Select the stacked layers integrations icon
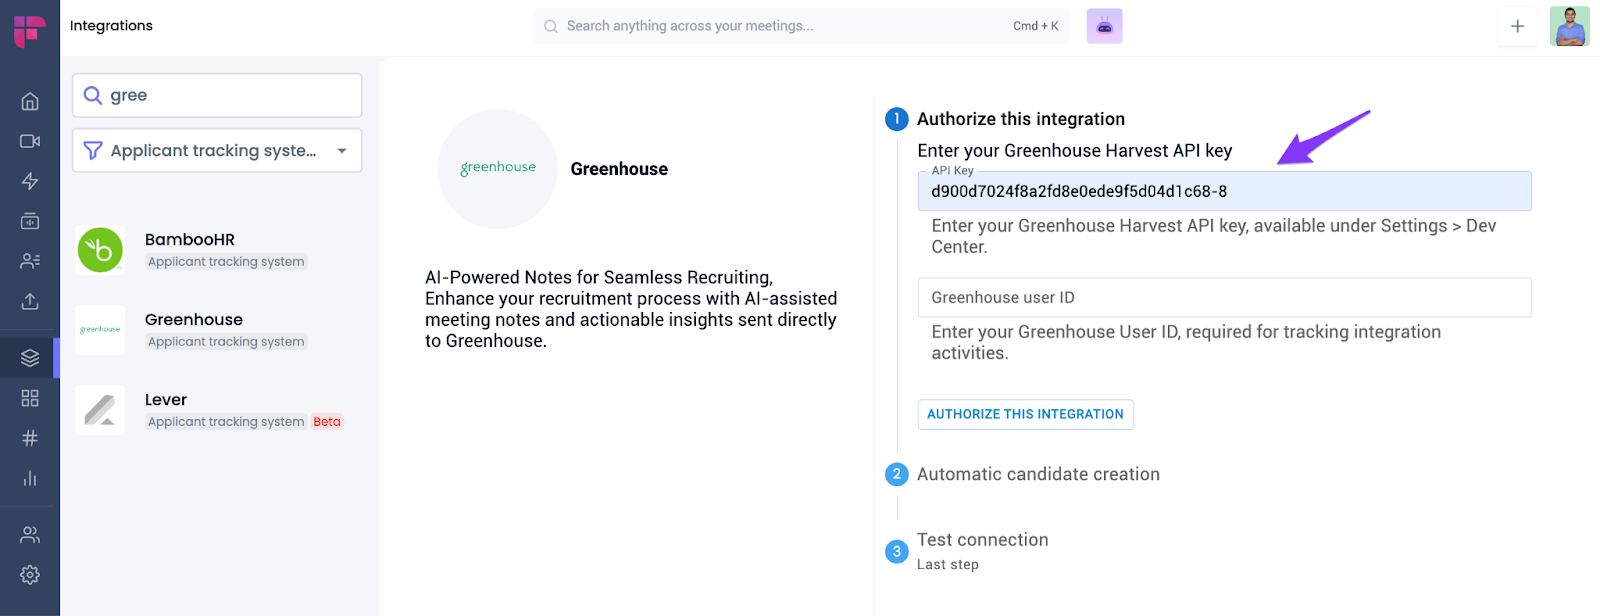The image size is (1600, 616). pyautogui.click(x=30, y=358)
